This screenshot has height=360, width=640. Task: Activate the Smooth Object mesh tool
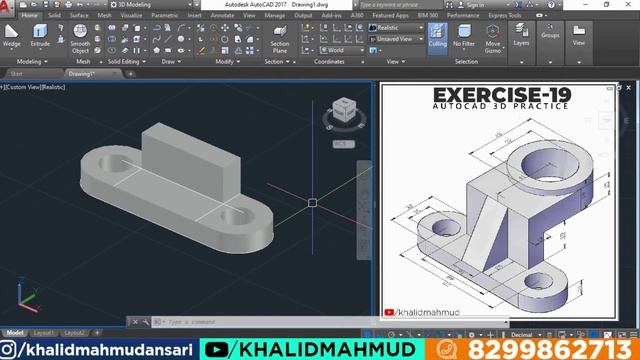(x=80, y=39)
